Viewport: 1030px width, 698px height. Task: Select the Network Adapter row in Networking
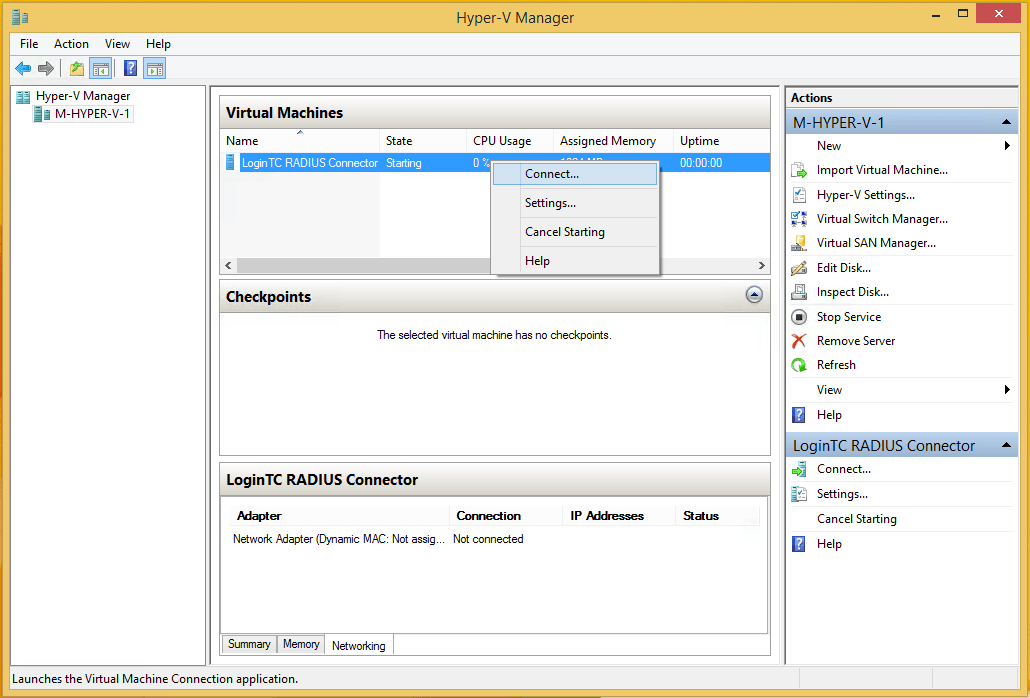point(495,539)
